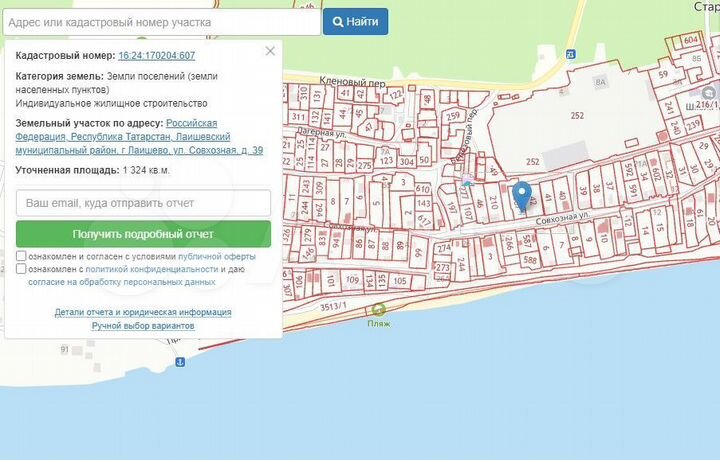Click parcel number 50

424,160
